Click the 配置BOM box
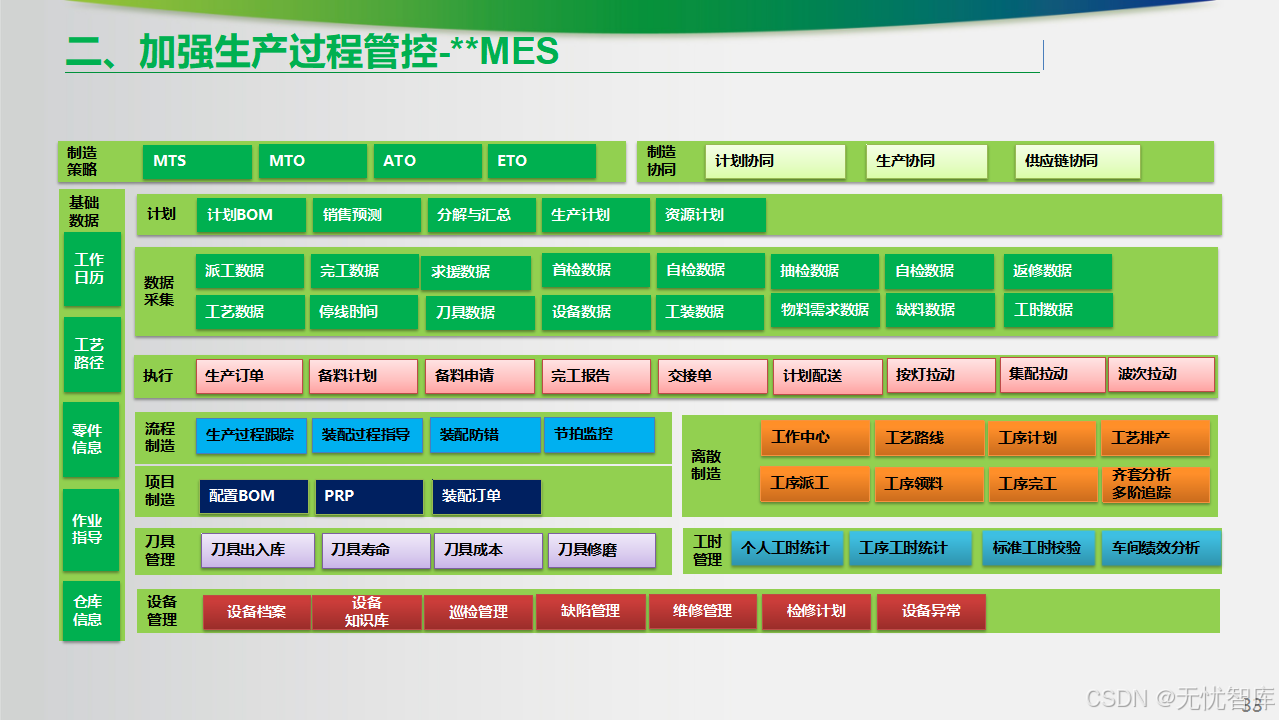The image size is (1279, 720). pos(254,497)
